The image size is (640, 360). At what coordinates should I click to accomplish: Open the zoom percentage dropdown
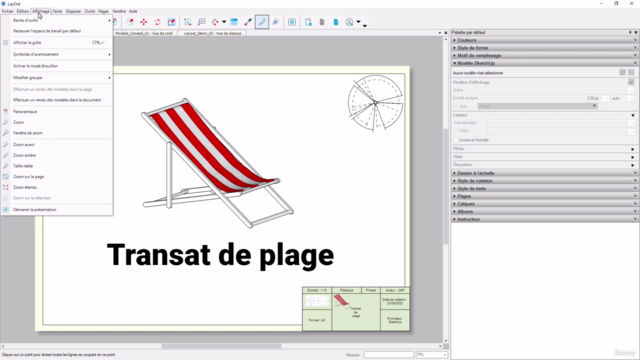(444, 355)
